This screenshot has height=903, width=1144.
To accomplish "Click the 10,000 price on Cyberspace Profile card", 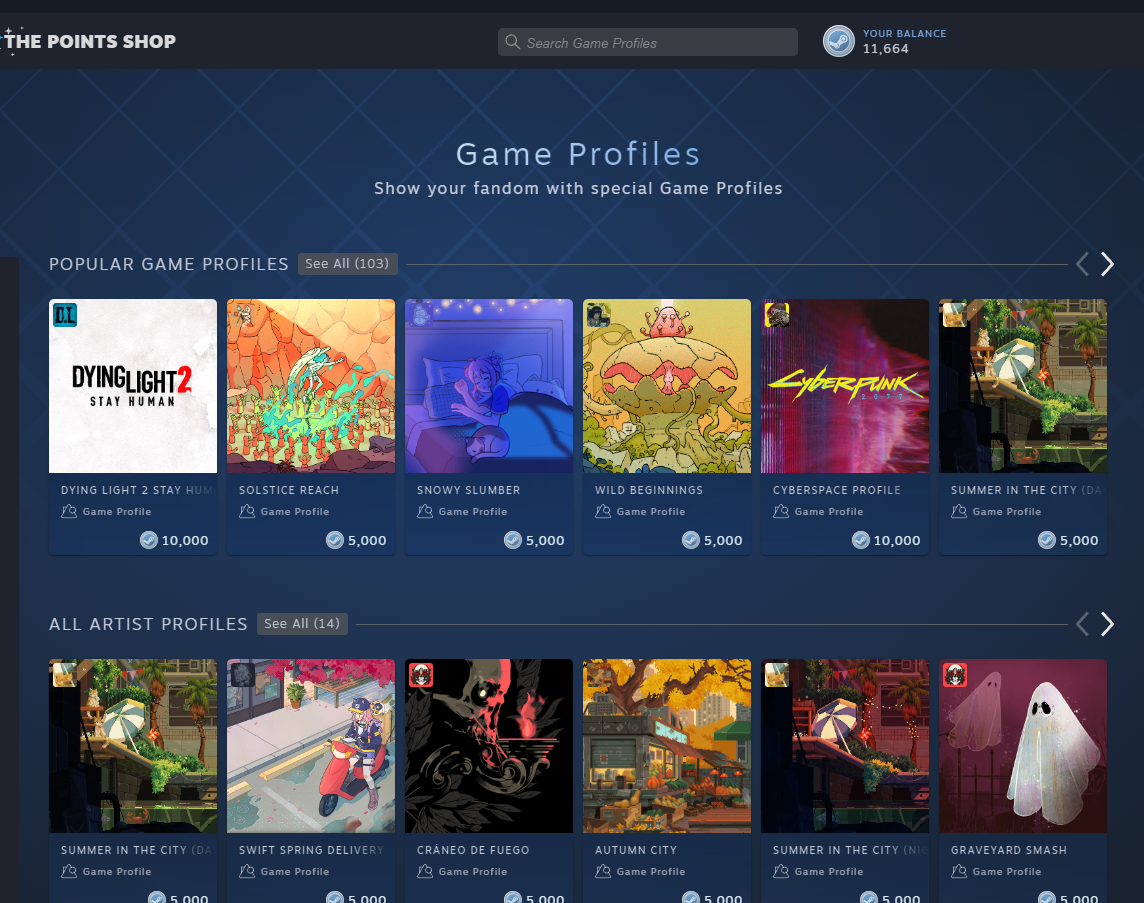I will tap(897, 540).
